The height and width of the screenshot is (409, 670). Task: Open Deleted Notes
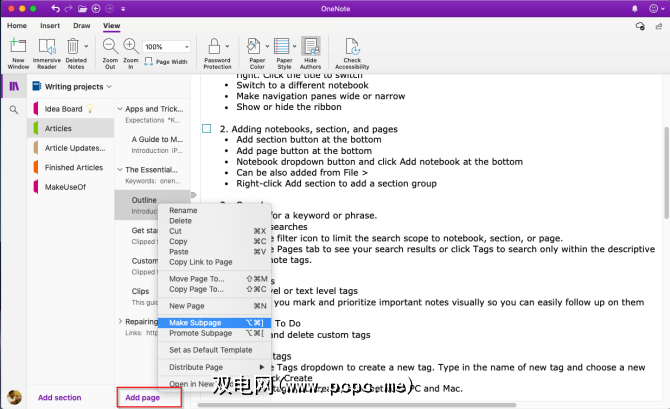(x=76, y=51)
